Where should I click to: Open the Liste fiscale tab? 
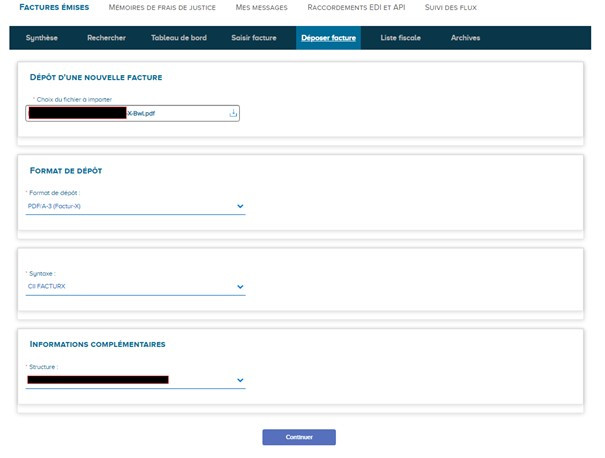coord(401,38)
